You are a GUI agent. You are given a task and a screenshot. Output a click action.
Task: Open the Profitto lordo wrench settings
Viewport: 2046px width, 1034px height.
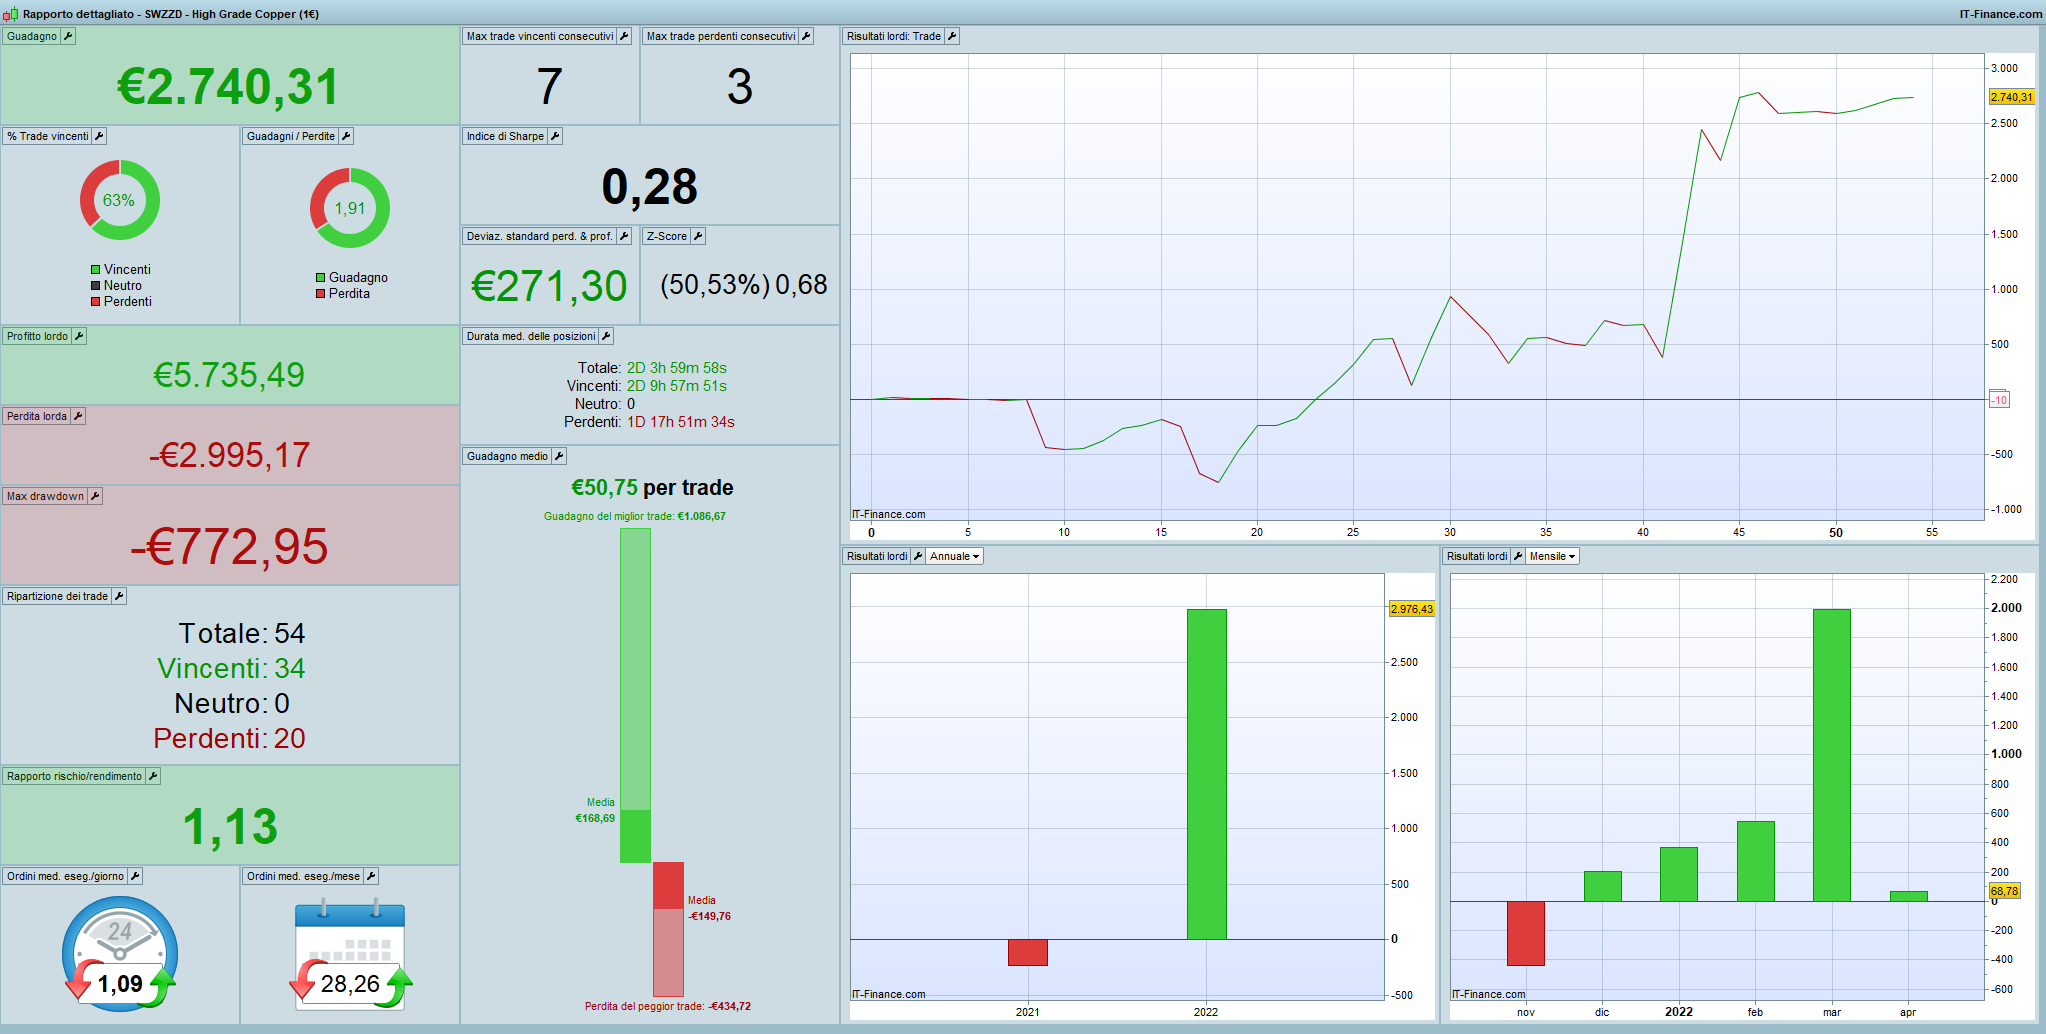(x=79, y=336)
